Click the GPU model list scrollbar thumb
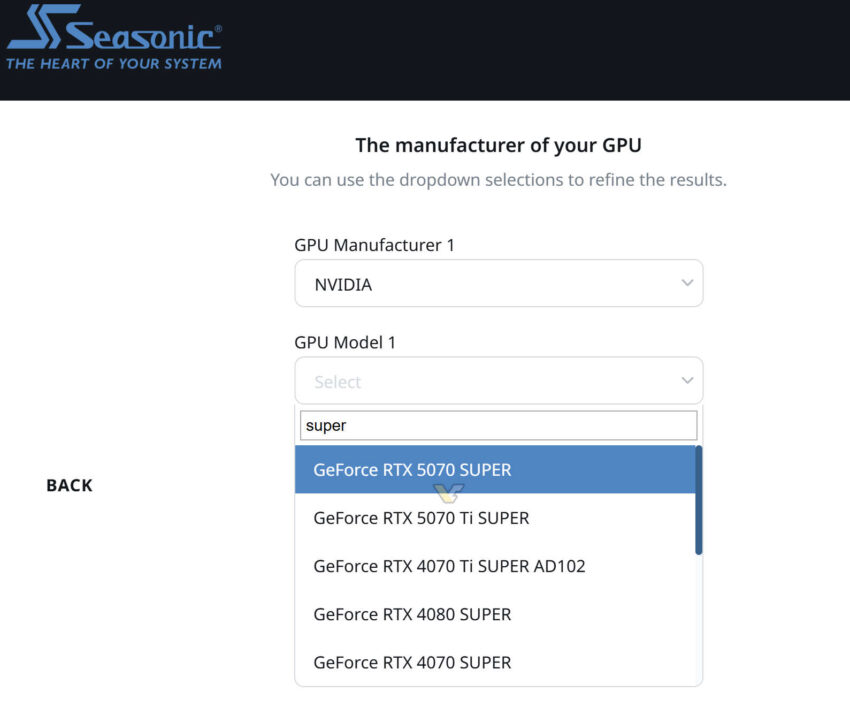850x715 pixels. tap(698, 500)
